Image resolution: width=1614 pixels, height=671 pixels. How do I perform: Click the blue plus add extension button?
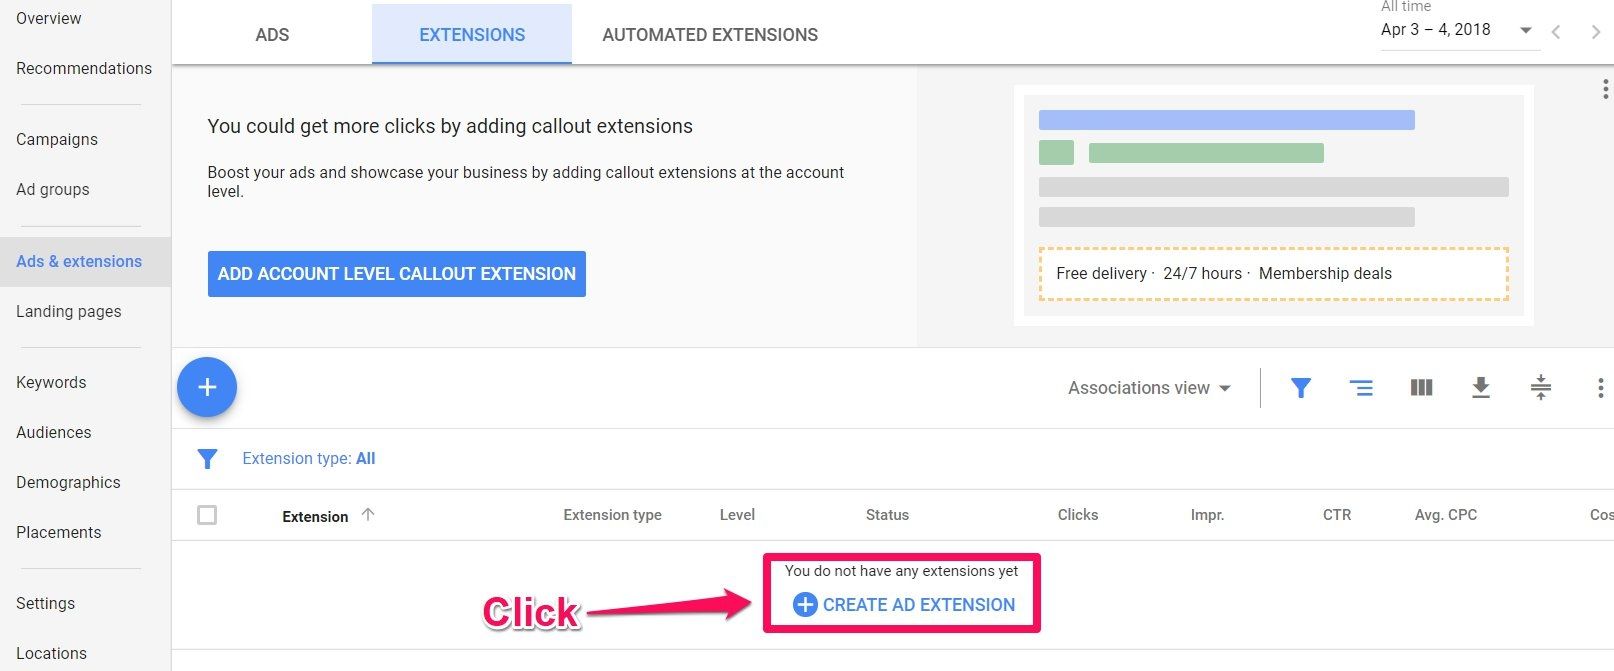207,387
